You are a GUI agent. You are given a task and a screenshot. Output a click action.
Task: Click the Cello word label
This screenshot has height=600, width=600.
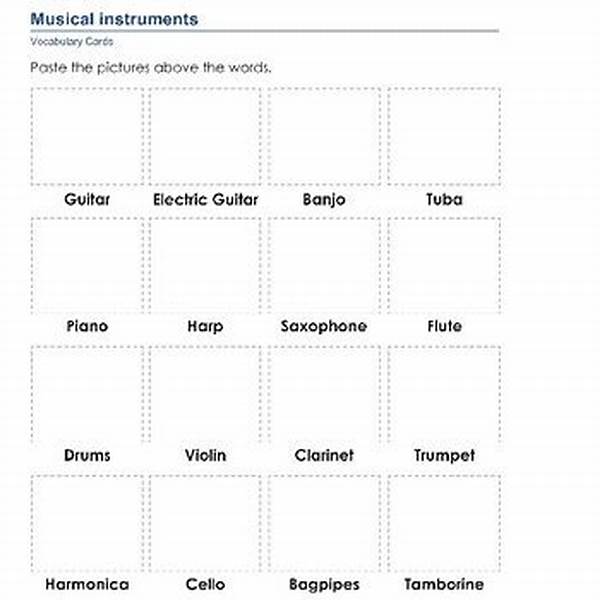point(205,584)
